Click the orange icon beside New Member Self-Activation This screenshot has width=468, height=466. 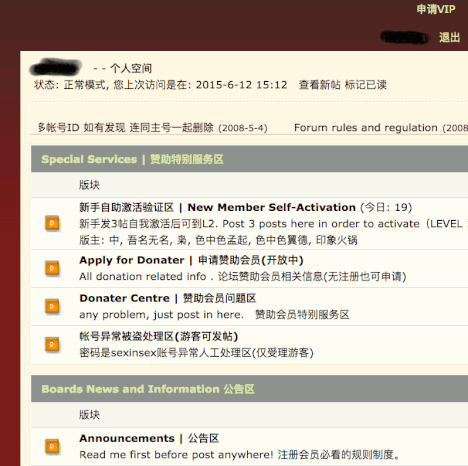[52, 223]
